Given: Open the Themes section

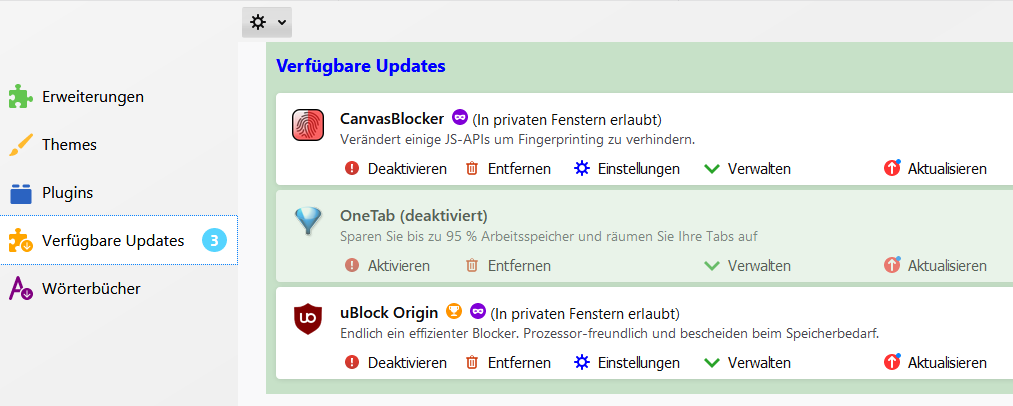Looking at the screenshot, I should (x=69, y=144).
